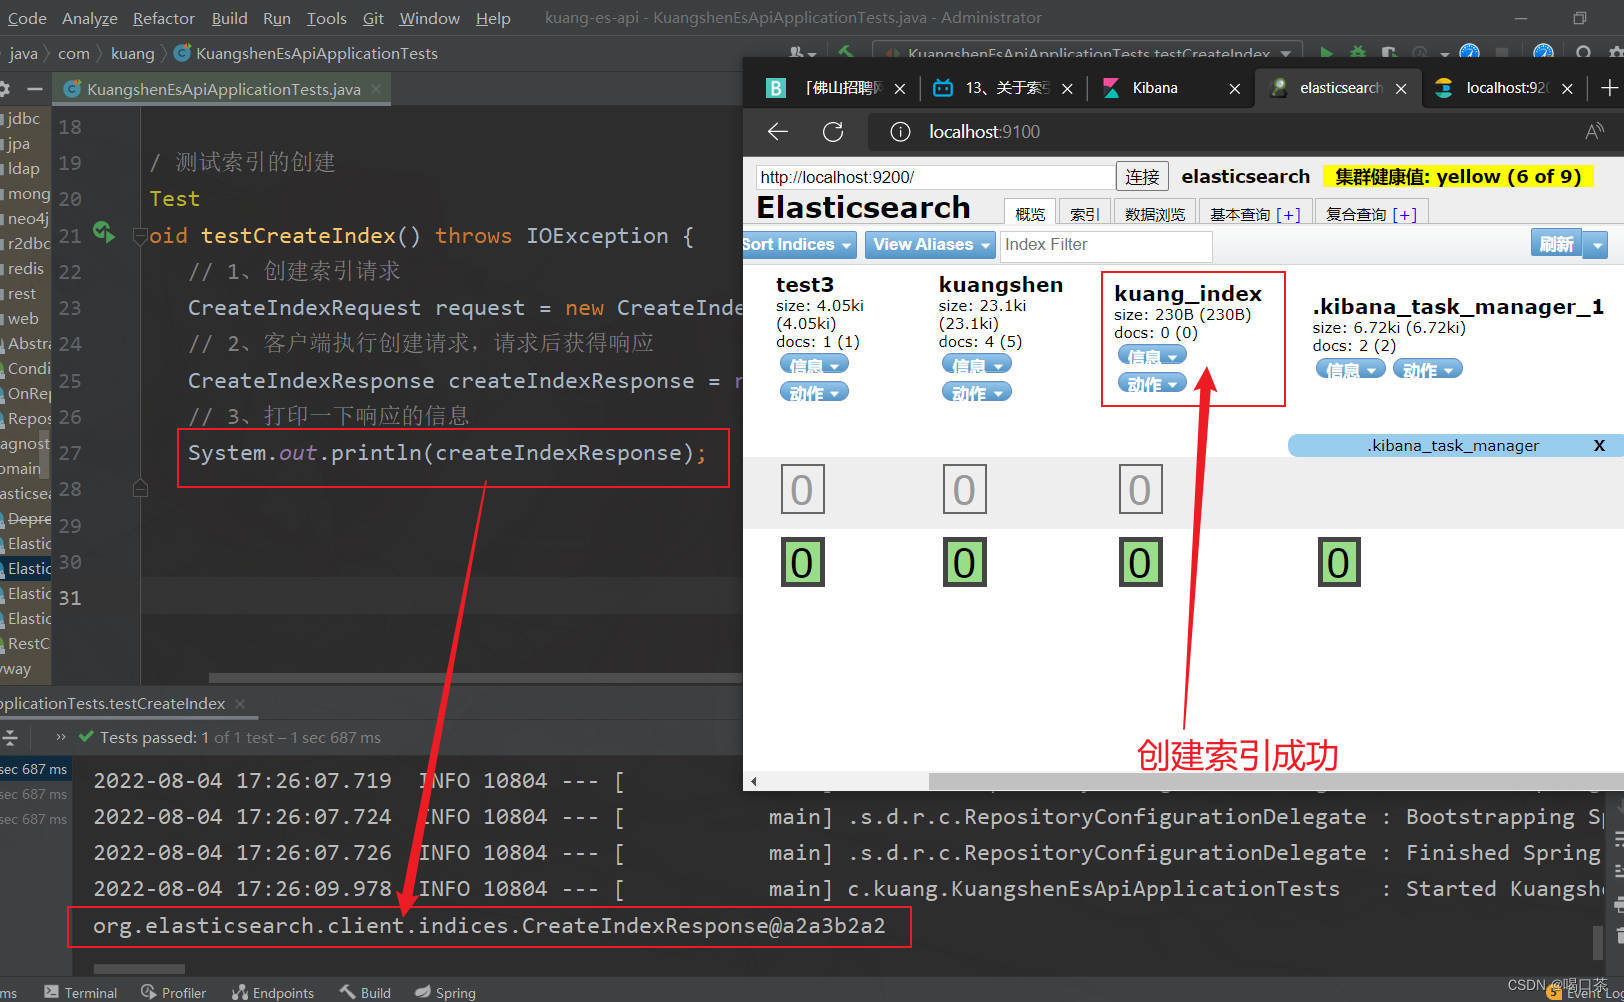Open the Build menu in menu bar

pyautogui.click(x=229, y=18)
